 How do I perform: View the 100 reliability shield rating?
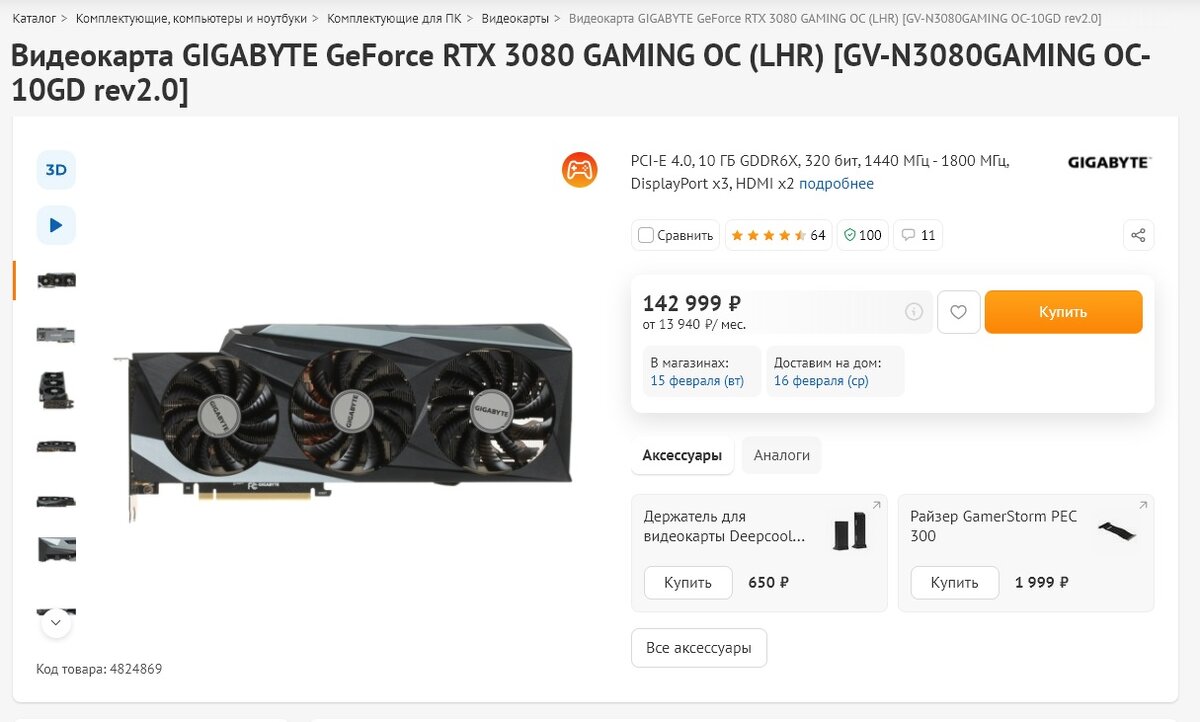862,235
